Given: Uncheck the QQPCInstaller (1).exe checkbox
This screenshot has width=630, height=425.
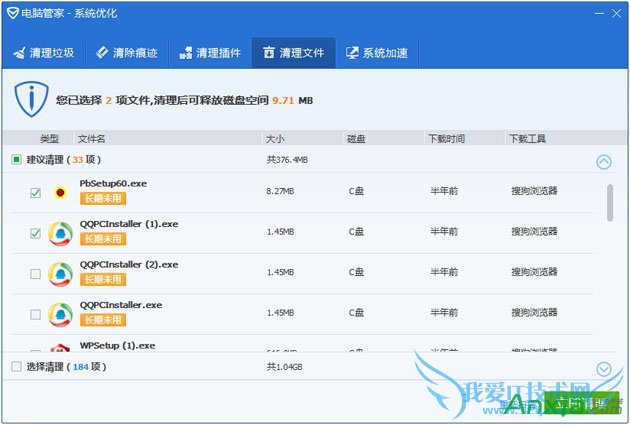Looking at the screenshot, I should point(36,233).
